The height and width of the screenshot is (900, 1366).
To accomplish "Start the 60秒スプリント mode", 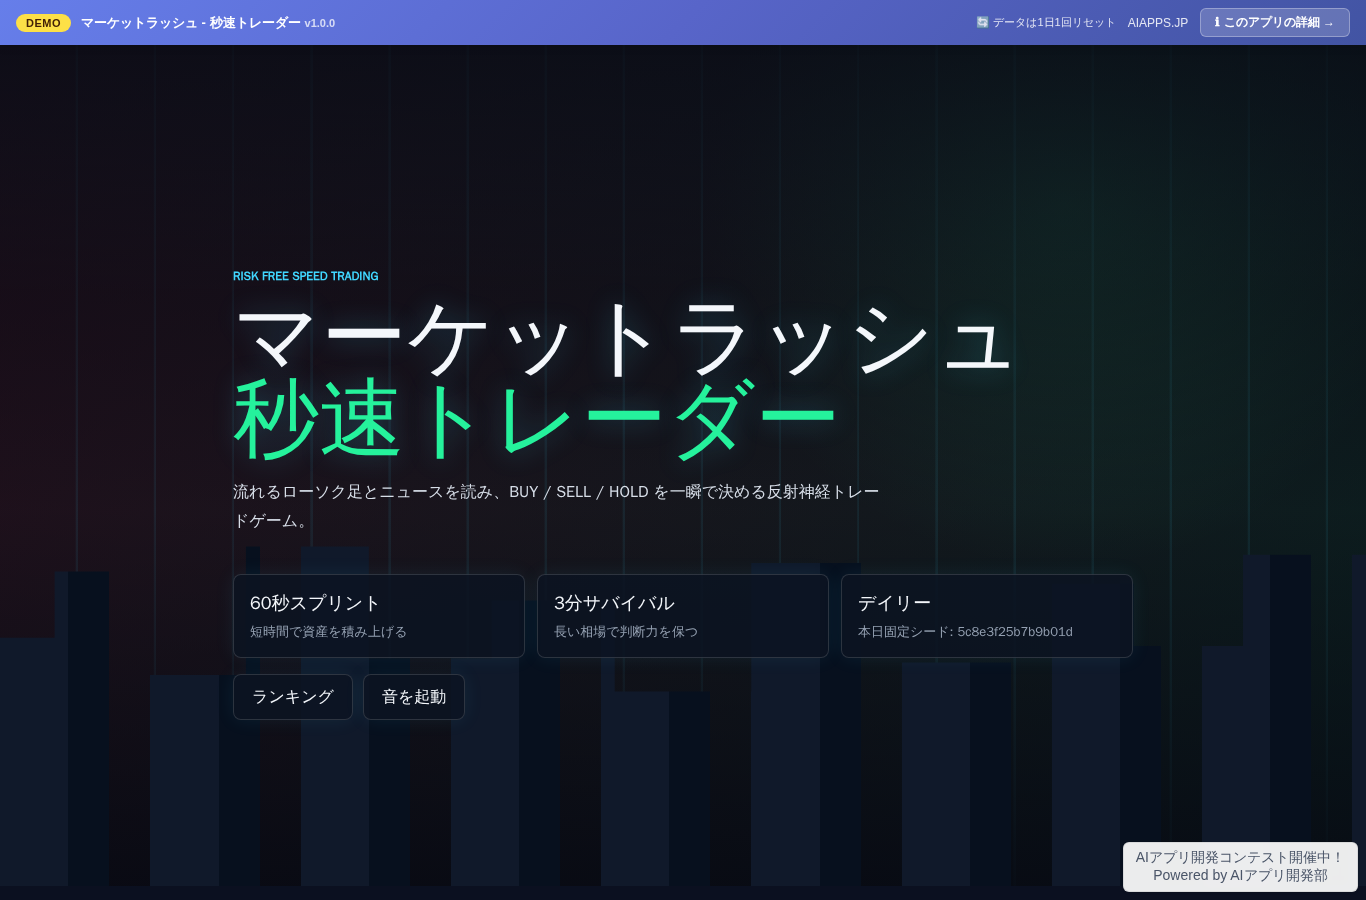I will click(379, 616).
